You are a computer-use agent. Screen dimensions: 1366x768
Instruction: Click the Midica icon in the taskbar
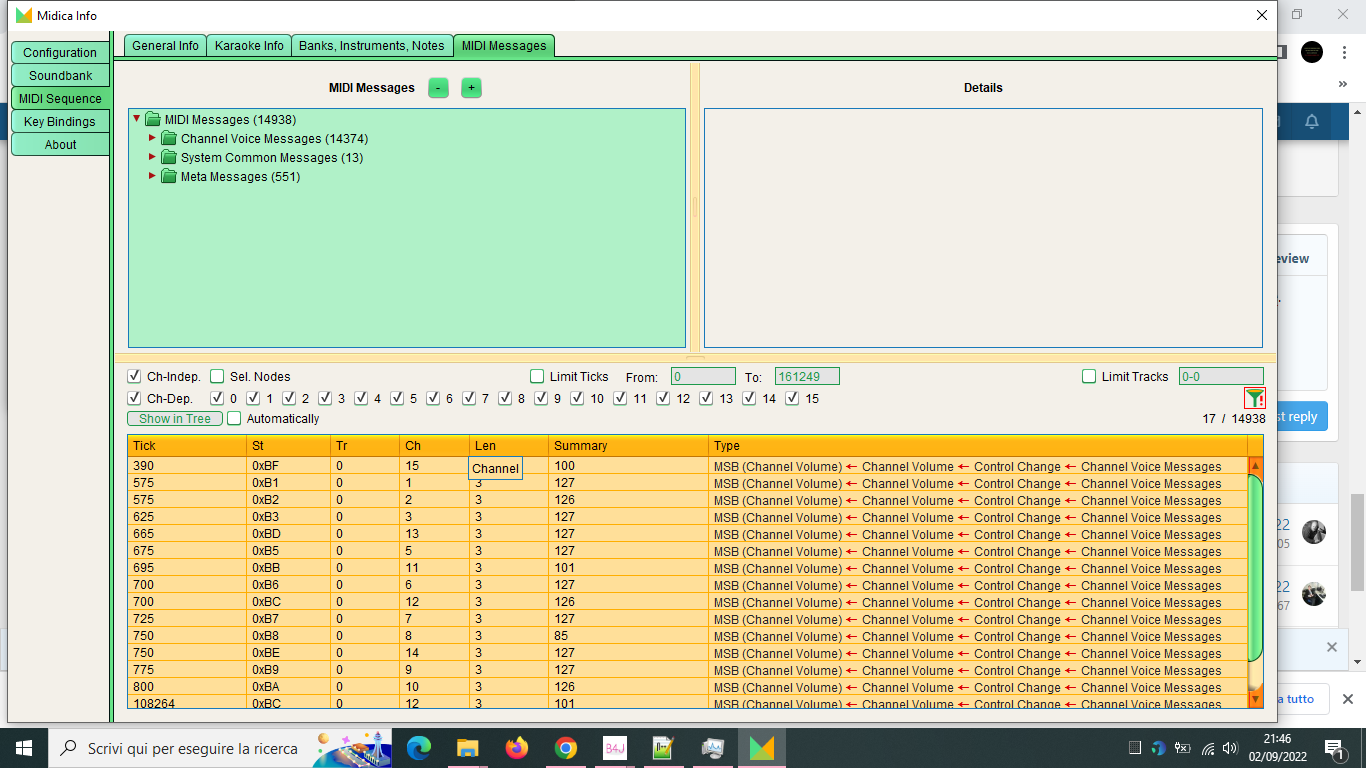point(761,748)
